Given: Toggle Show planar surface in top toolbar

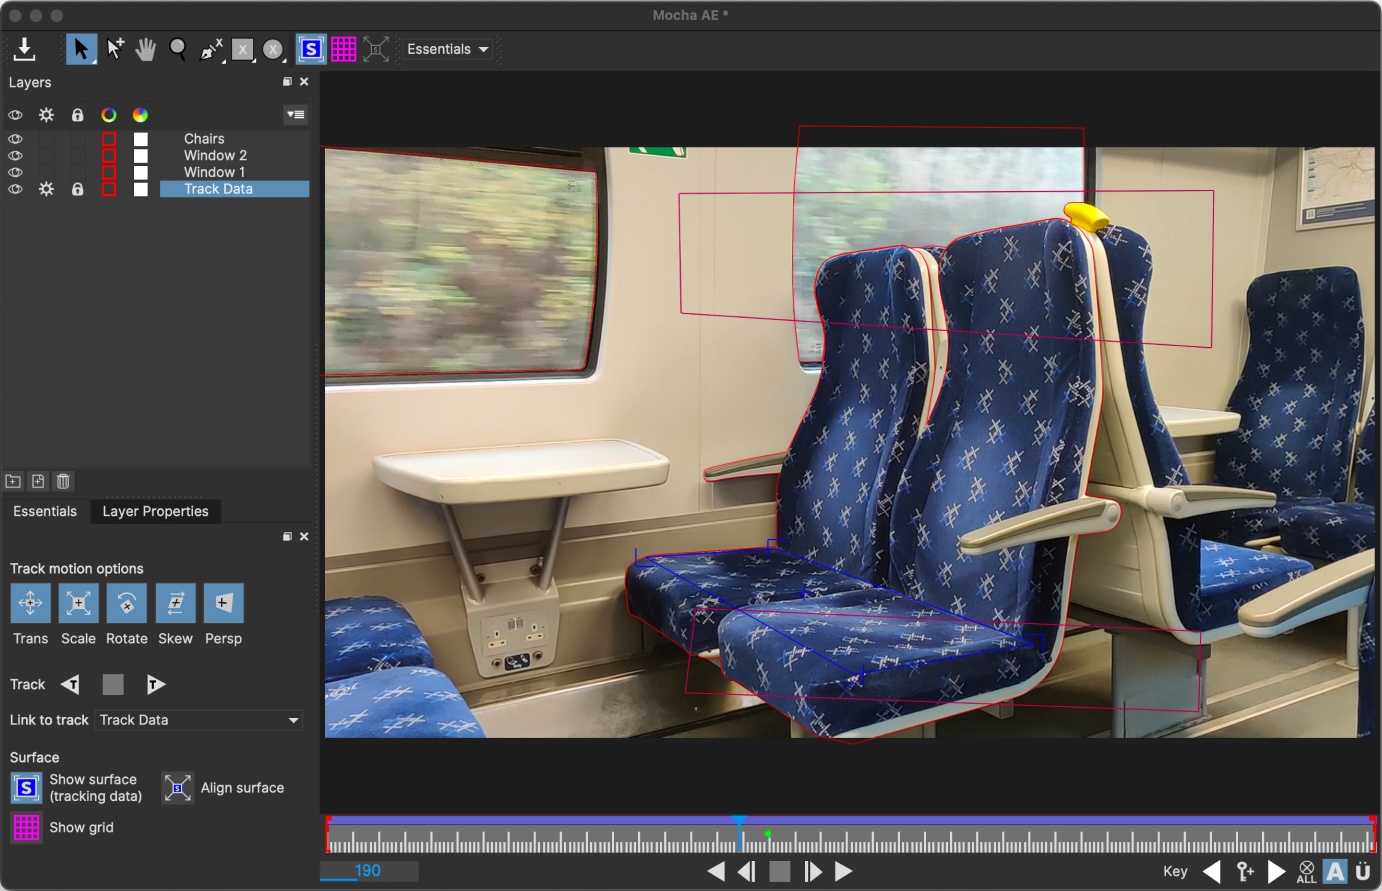Looking at the screenshot, I should 311,49.
